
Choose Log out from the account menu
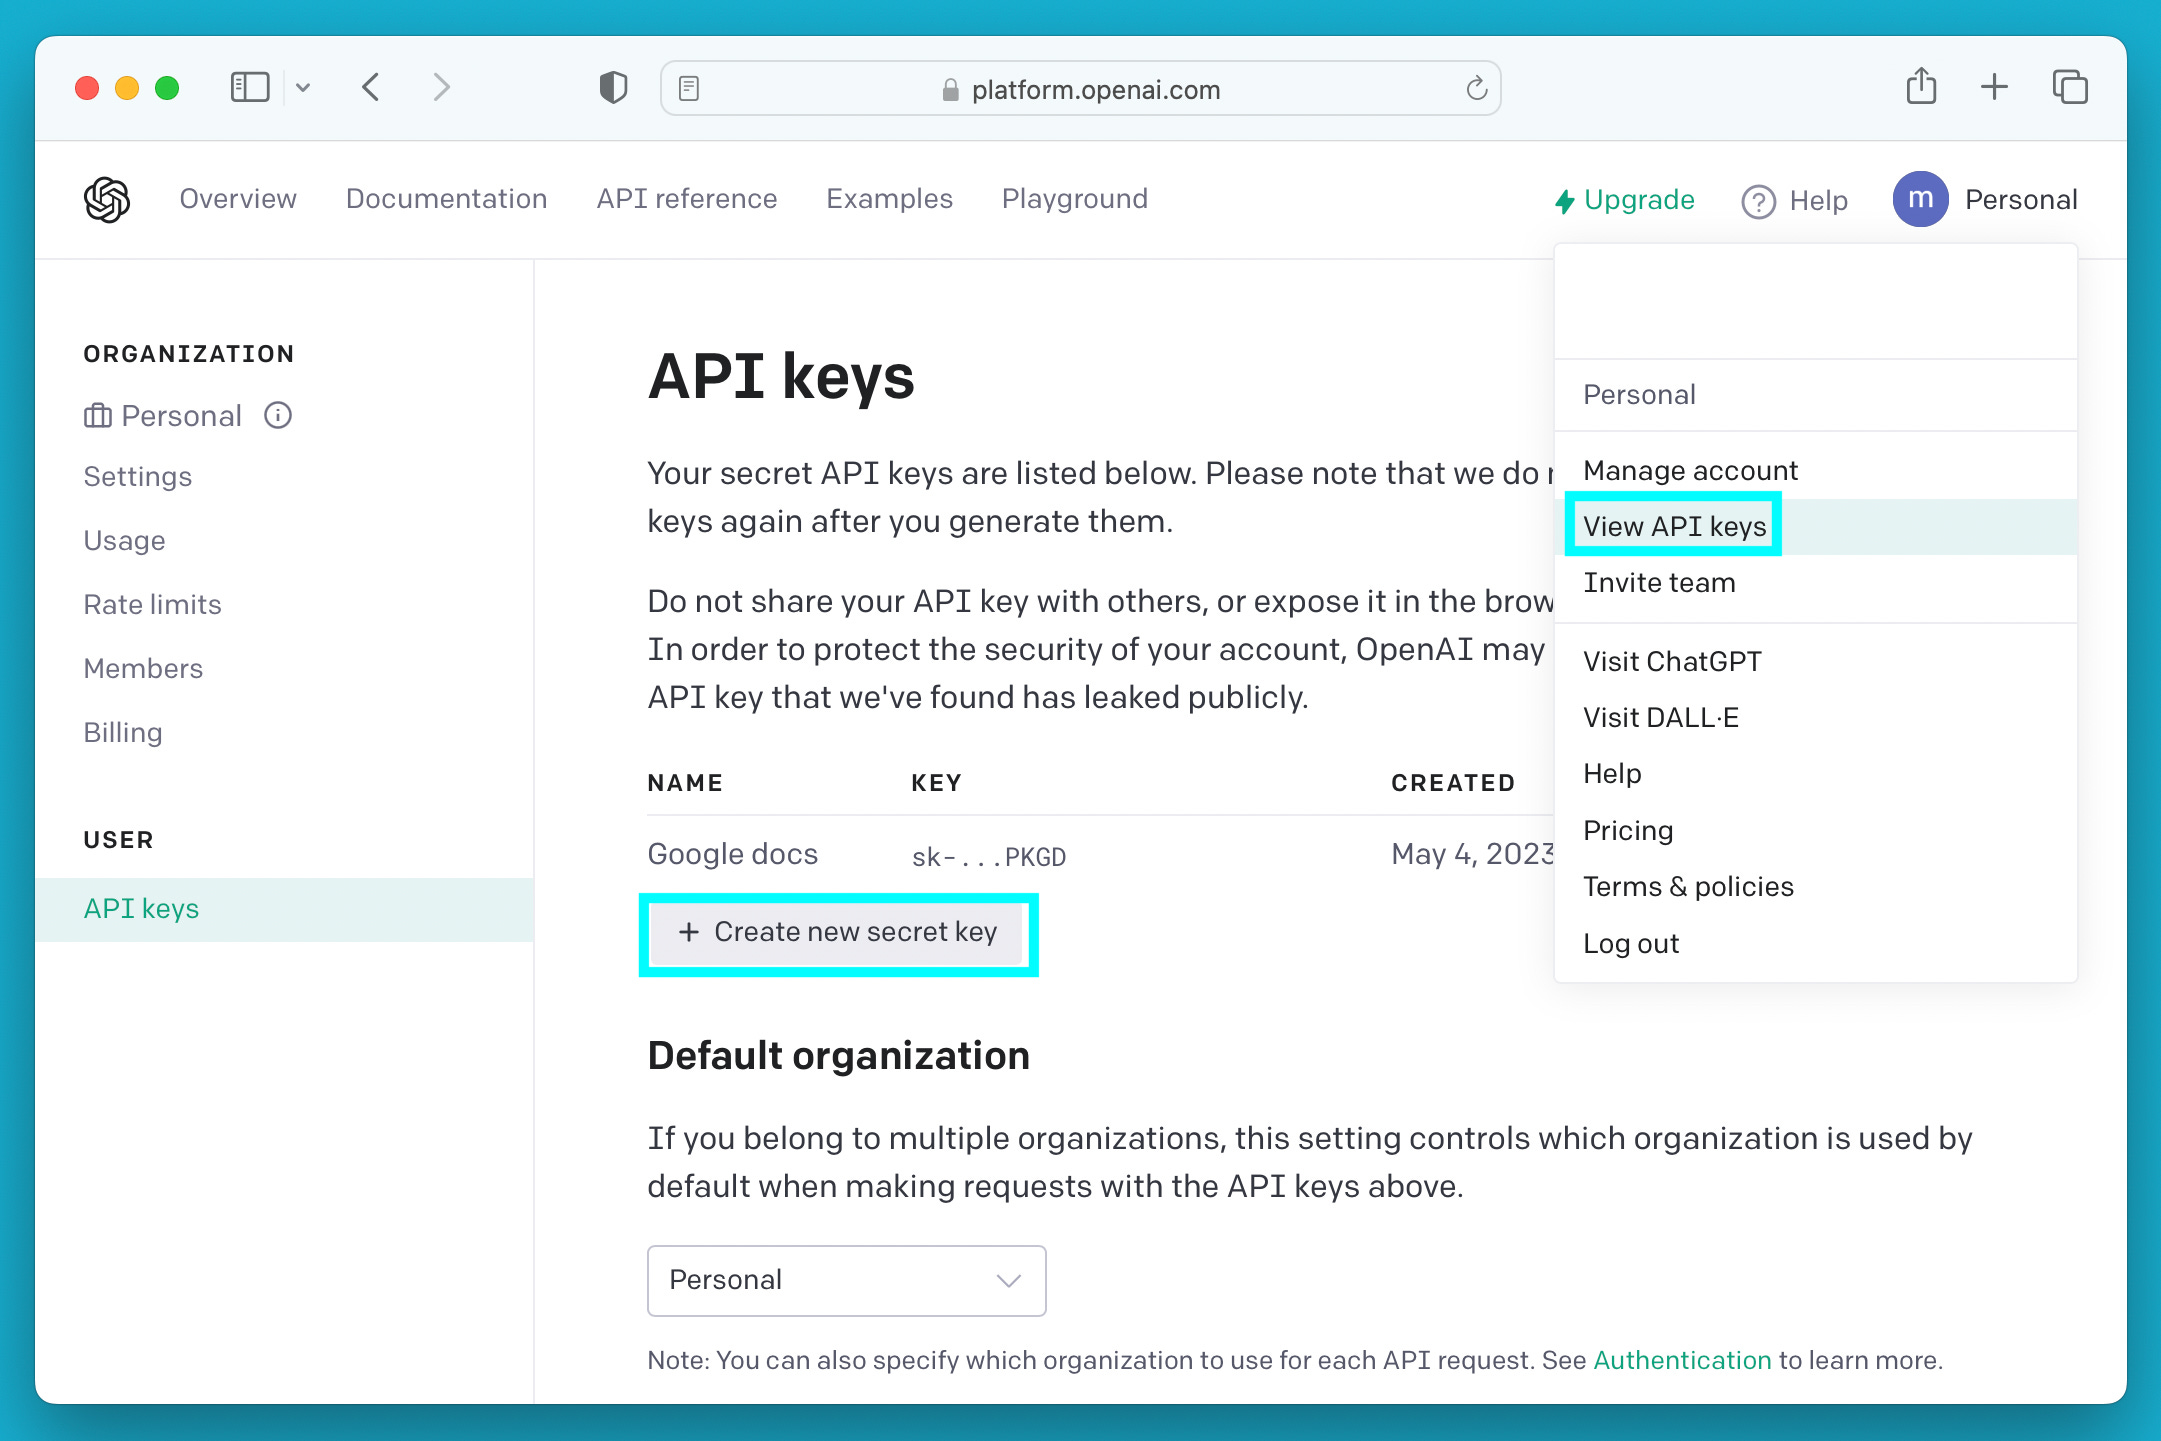click(x=1631, y=943)
